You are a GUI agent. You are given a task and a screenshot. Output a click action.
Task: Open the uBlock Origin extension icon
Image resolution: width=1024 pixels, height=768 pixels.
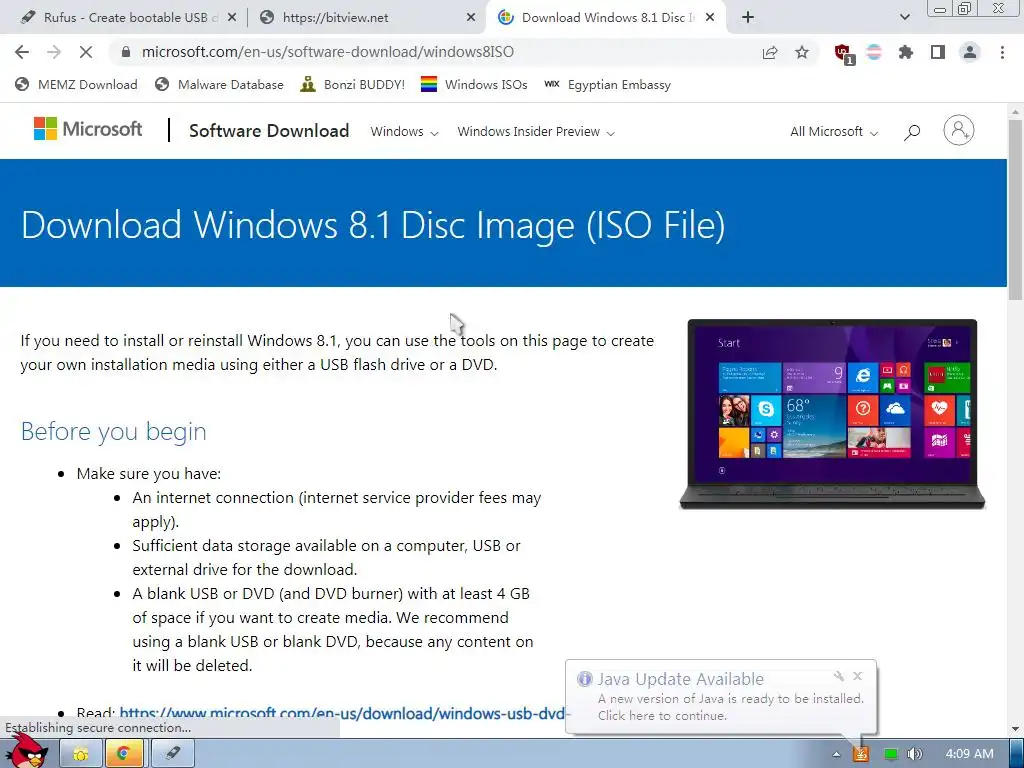point(844,54)
